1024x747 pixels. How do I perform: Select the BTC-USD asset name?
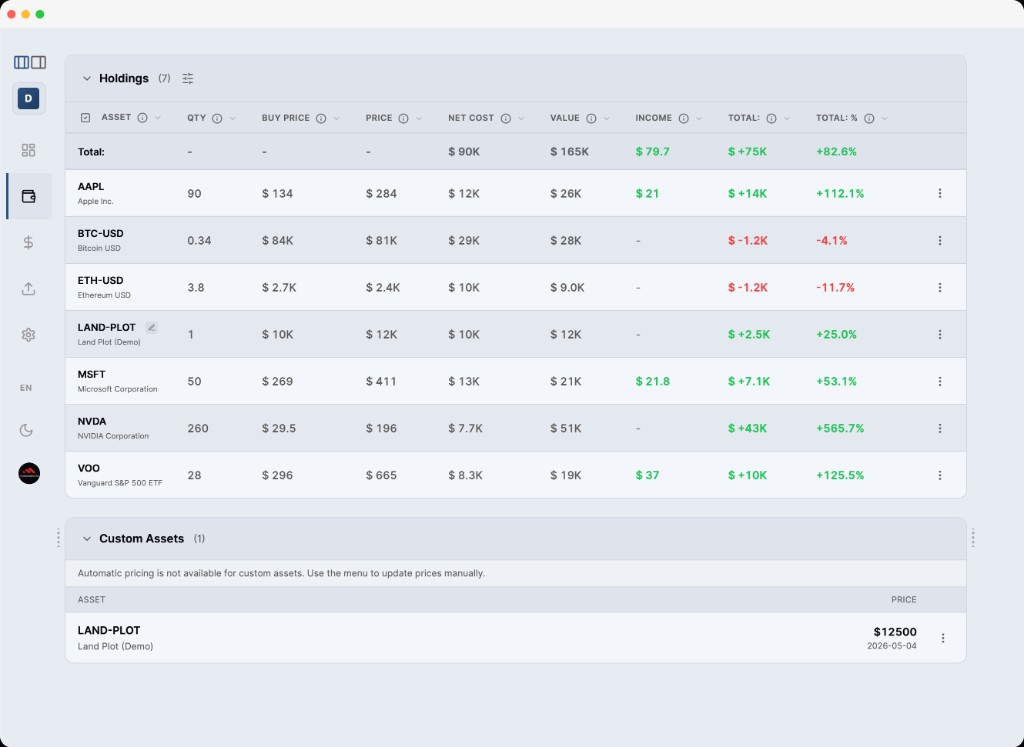click(101, 234)
